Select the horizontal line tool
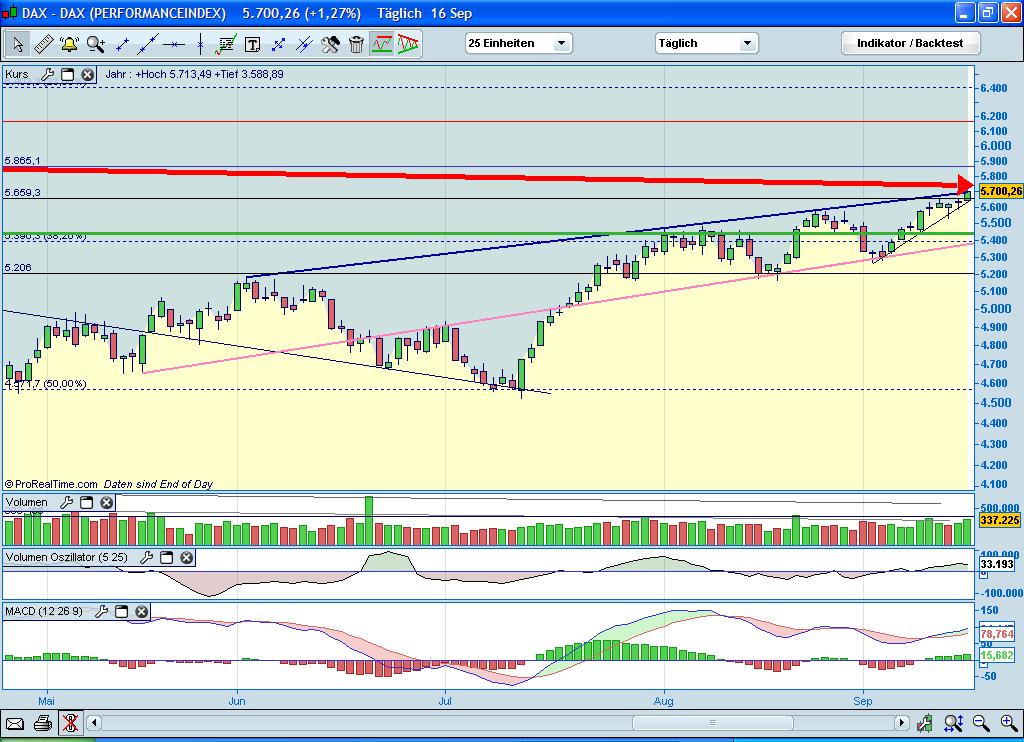Viewport: 1024px width, 742px height. point(174,44)
